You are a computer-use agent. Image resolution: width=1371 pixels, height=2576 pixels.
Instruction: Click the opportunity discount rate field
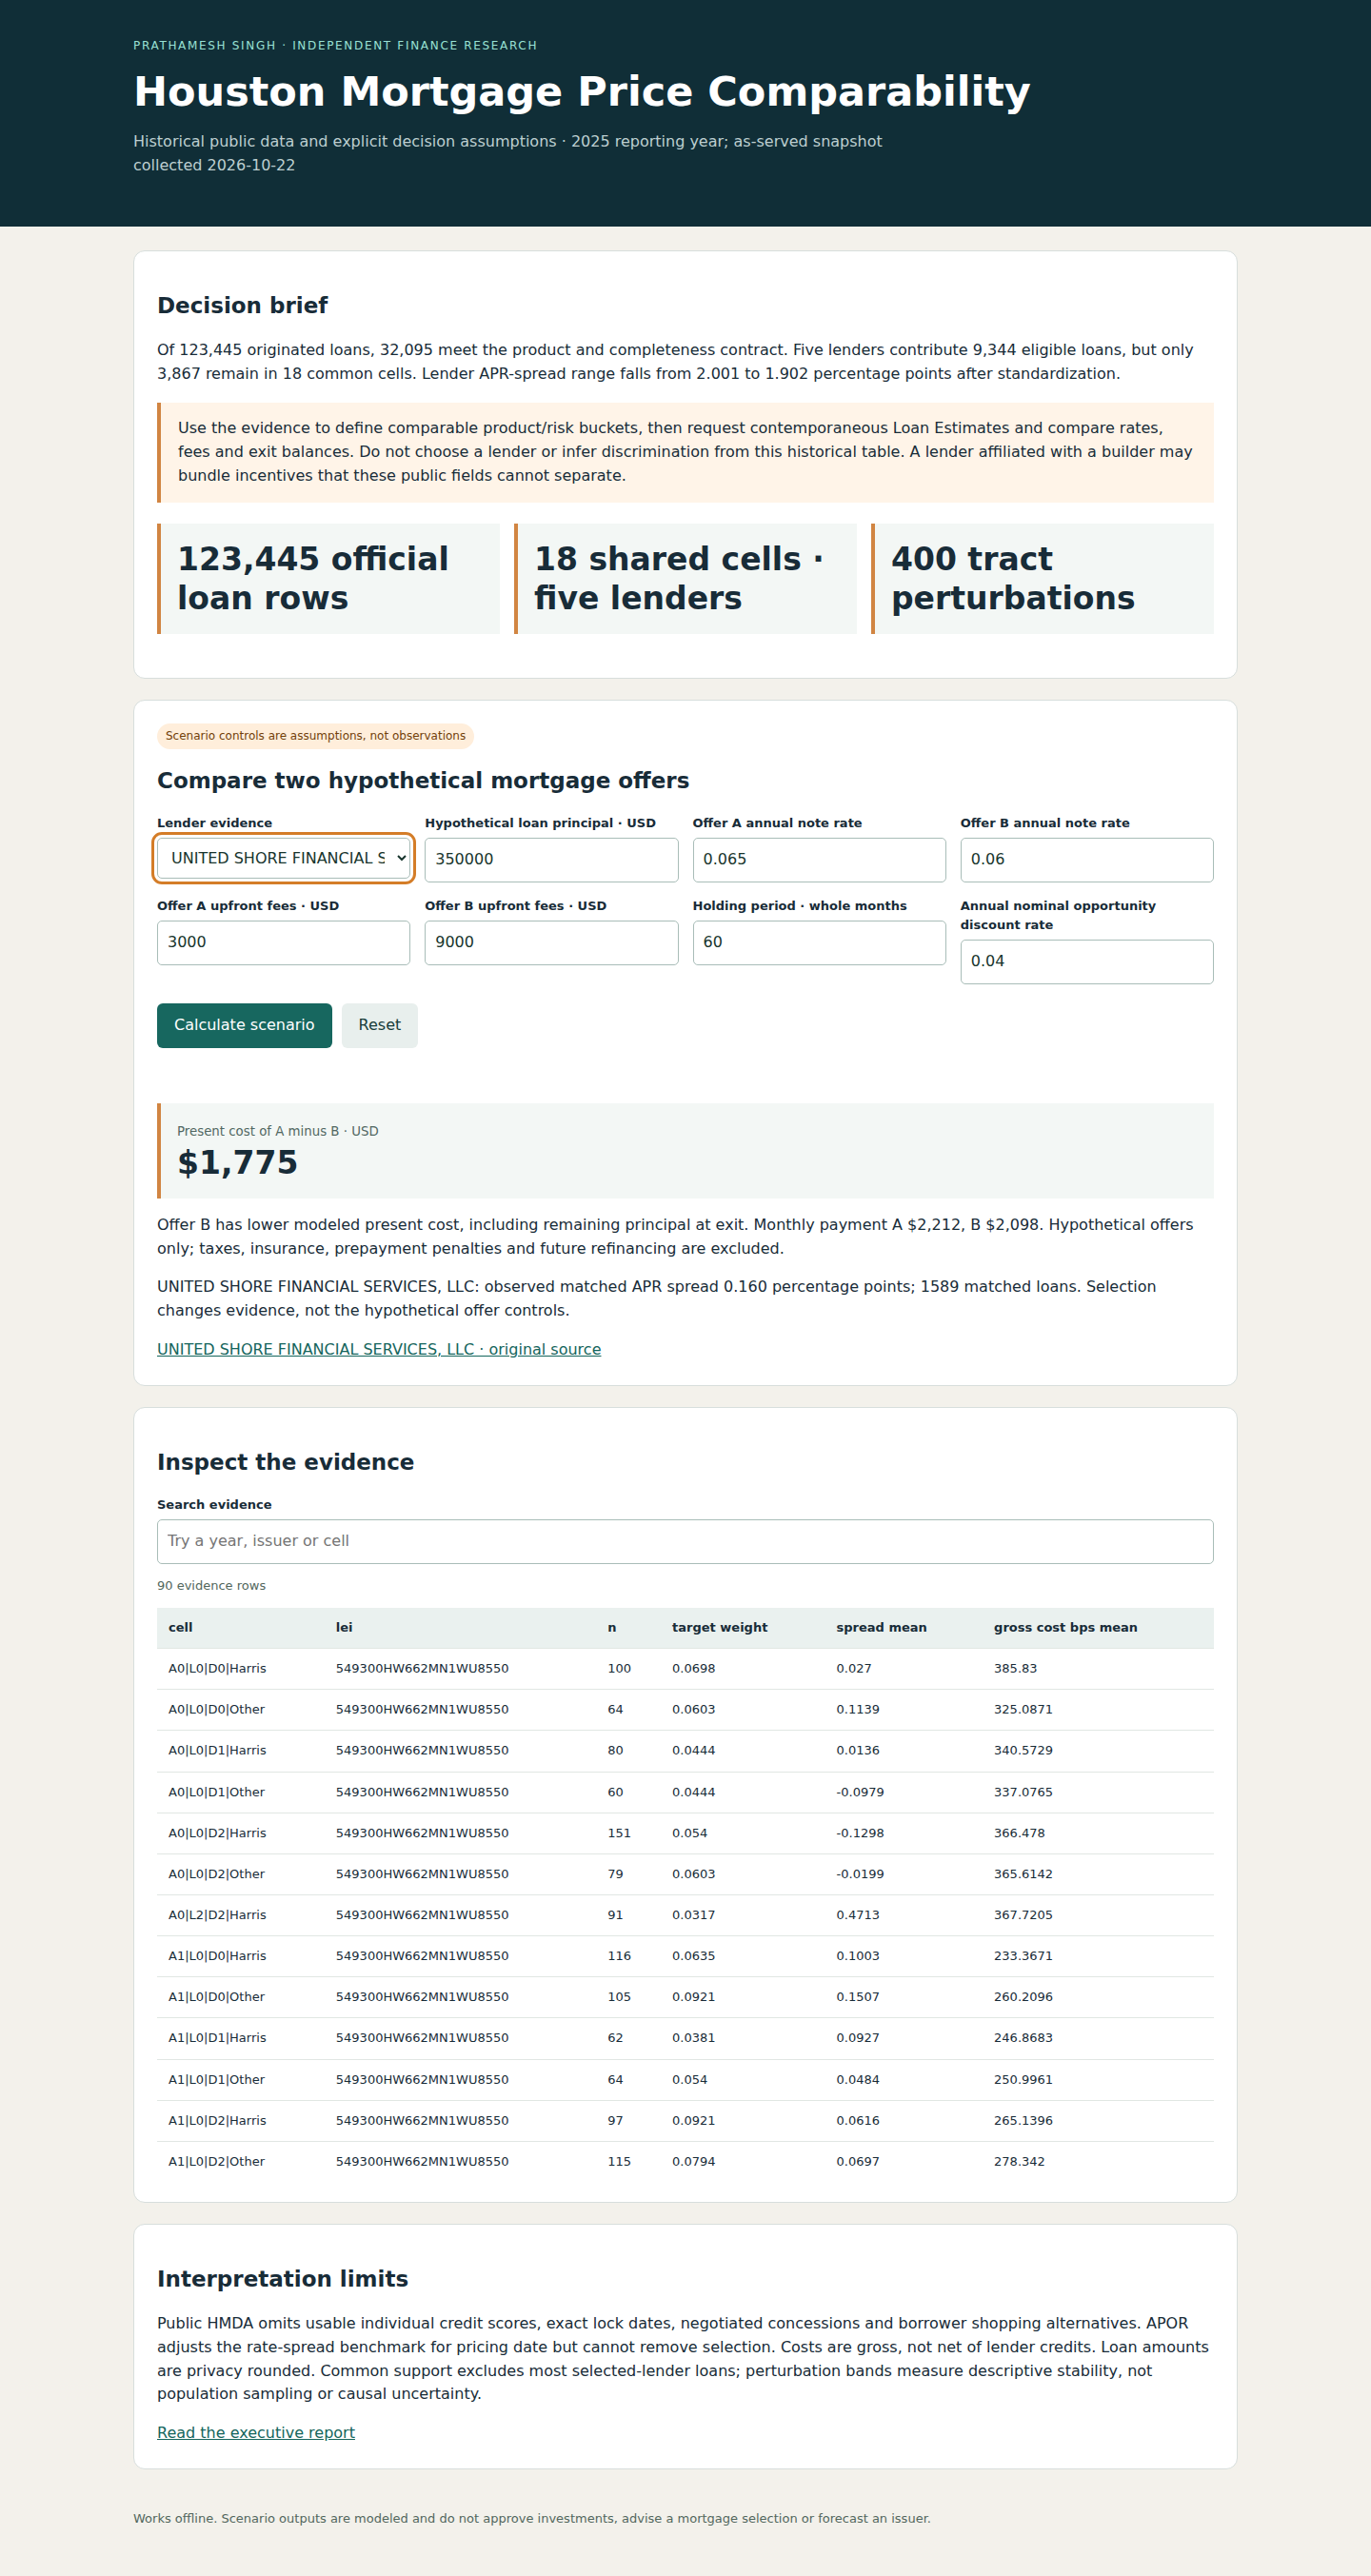click(x=1087, y=961)
